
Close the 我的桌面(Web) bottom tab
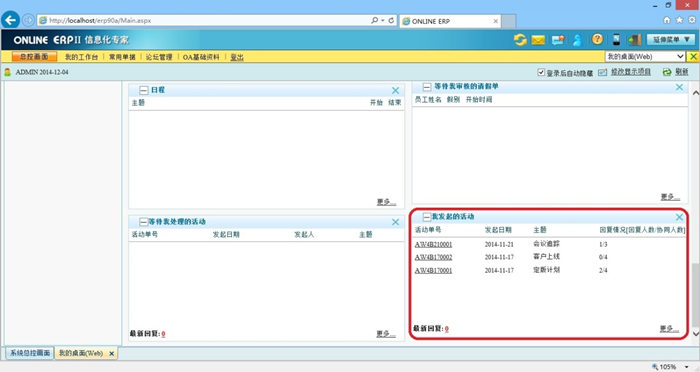112,354
